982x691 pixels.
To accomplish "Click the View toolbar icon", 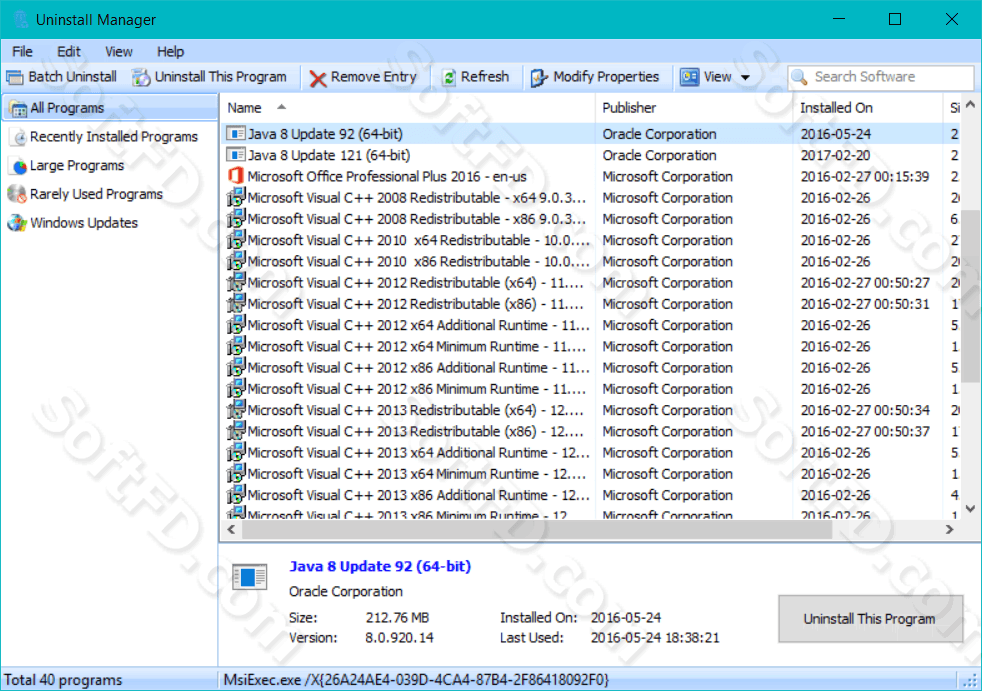I will (x=690, y=77).
